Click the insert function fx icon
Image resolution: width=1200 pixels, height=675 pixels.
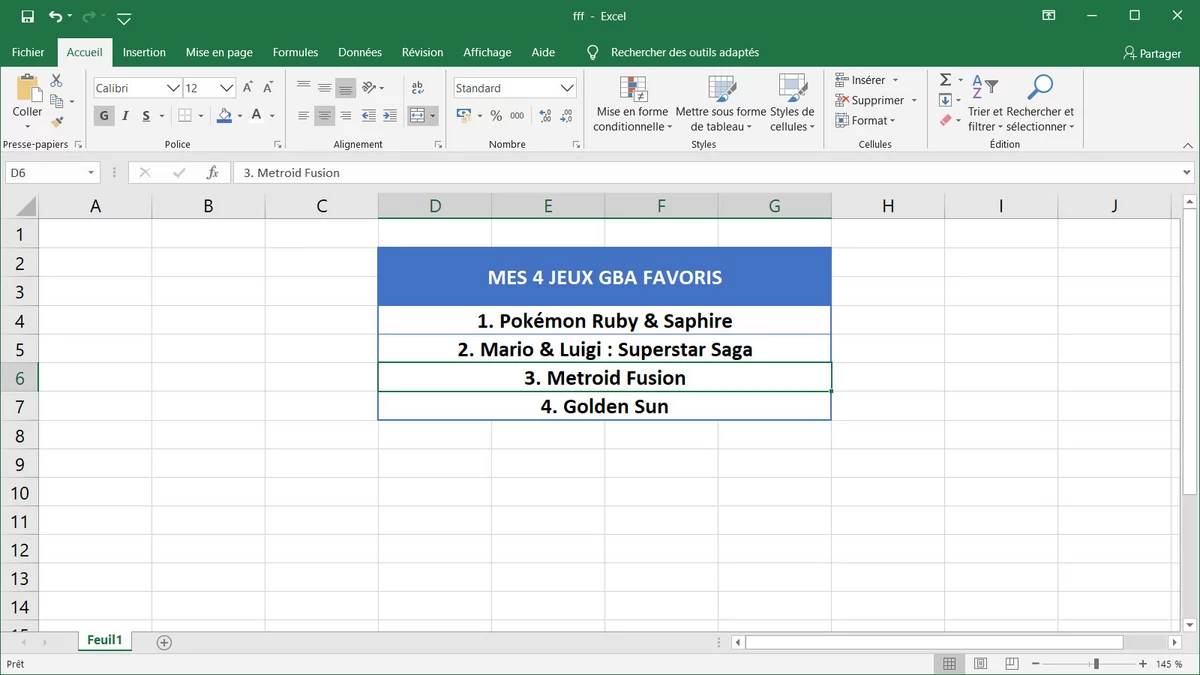coord(212,172)
